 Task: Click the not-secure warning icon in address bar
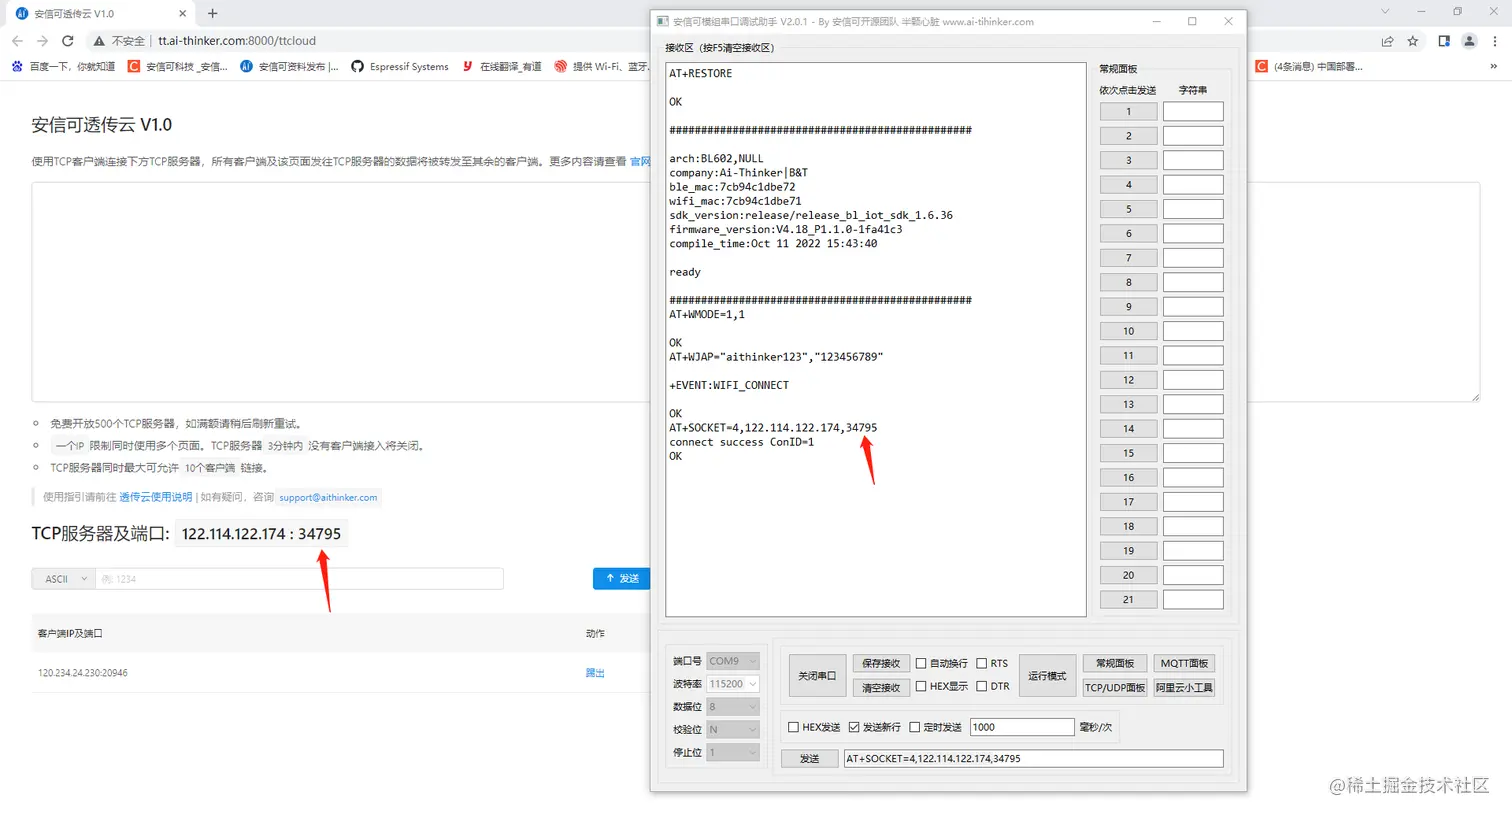tap(99, 41)
